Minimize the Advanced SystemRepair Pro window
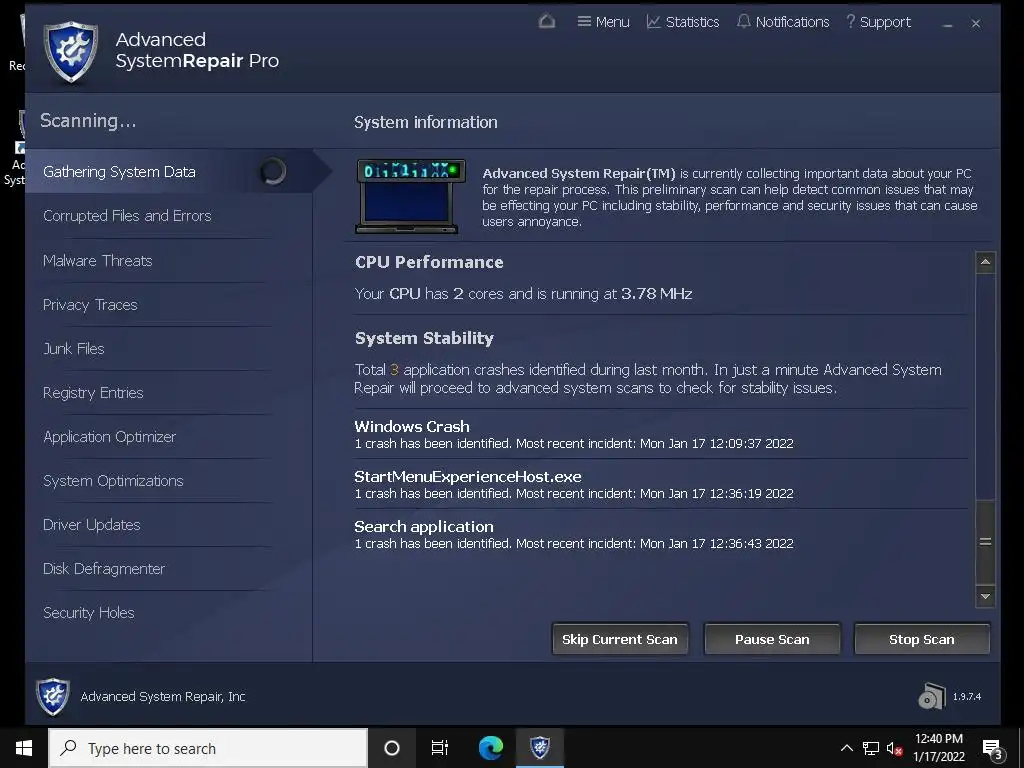Viewport: 1024px width, 768px height. (x=948, y=24)
